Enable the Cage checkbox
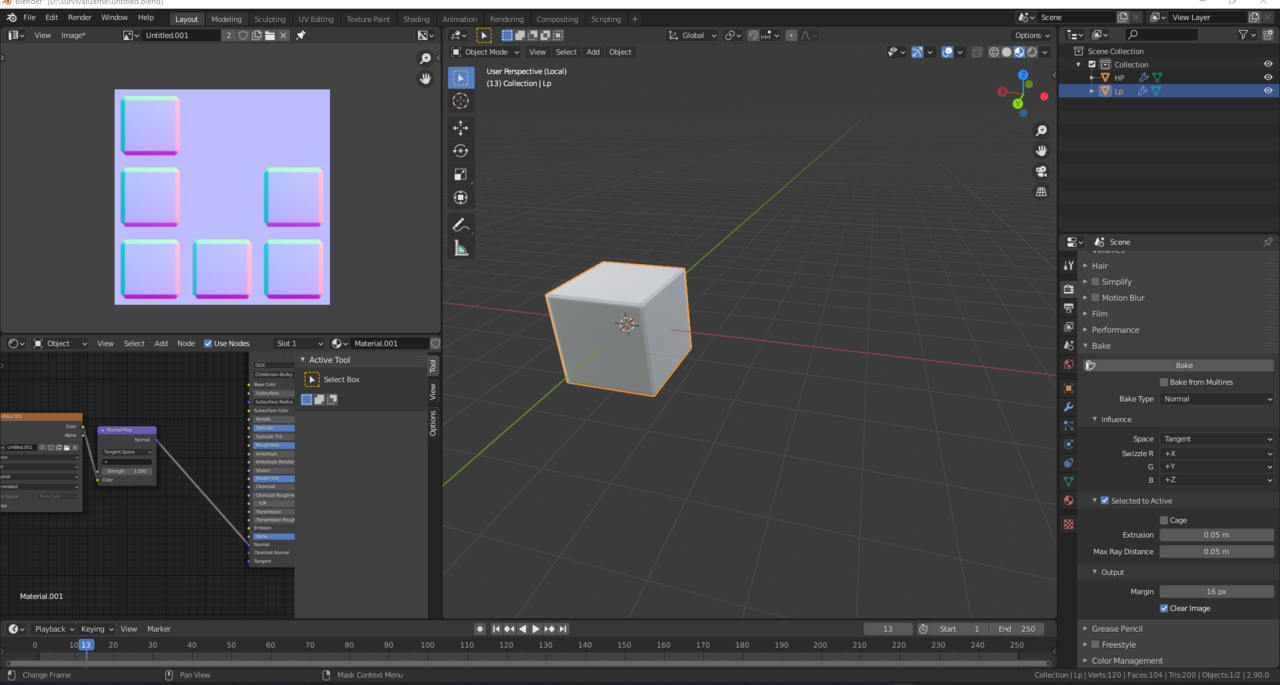 [x=1164, y=520]
